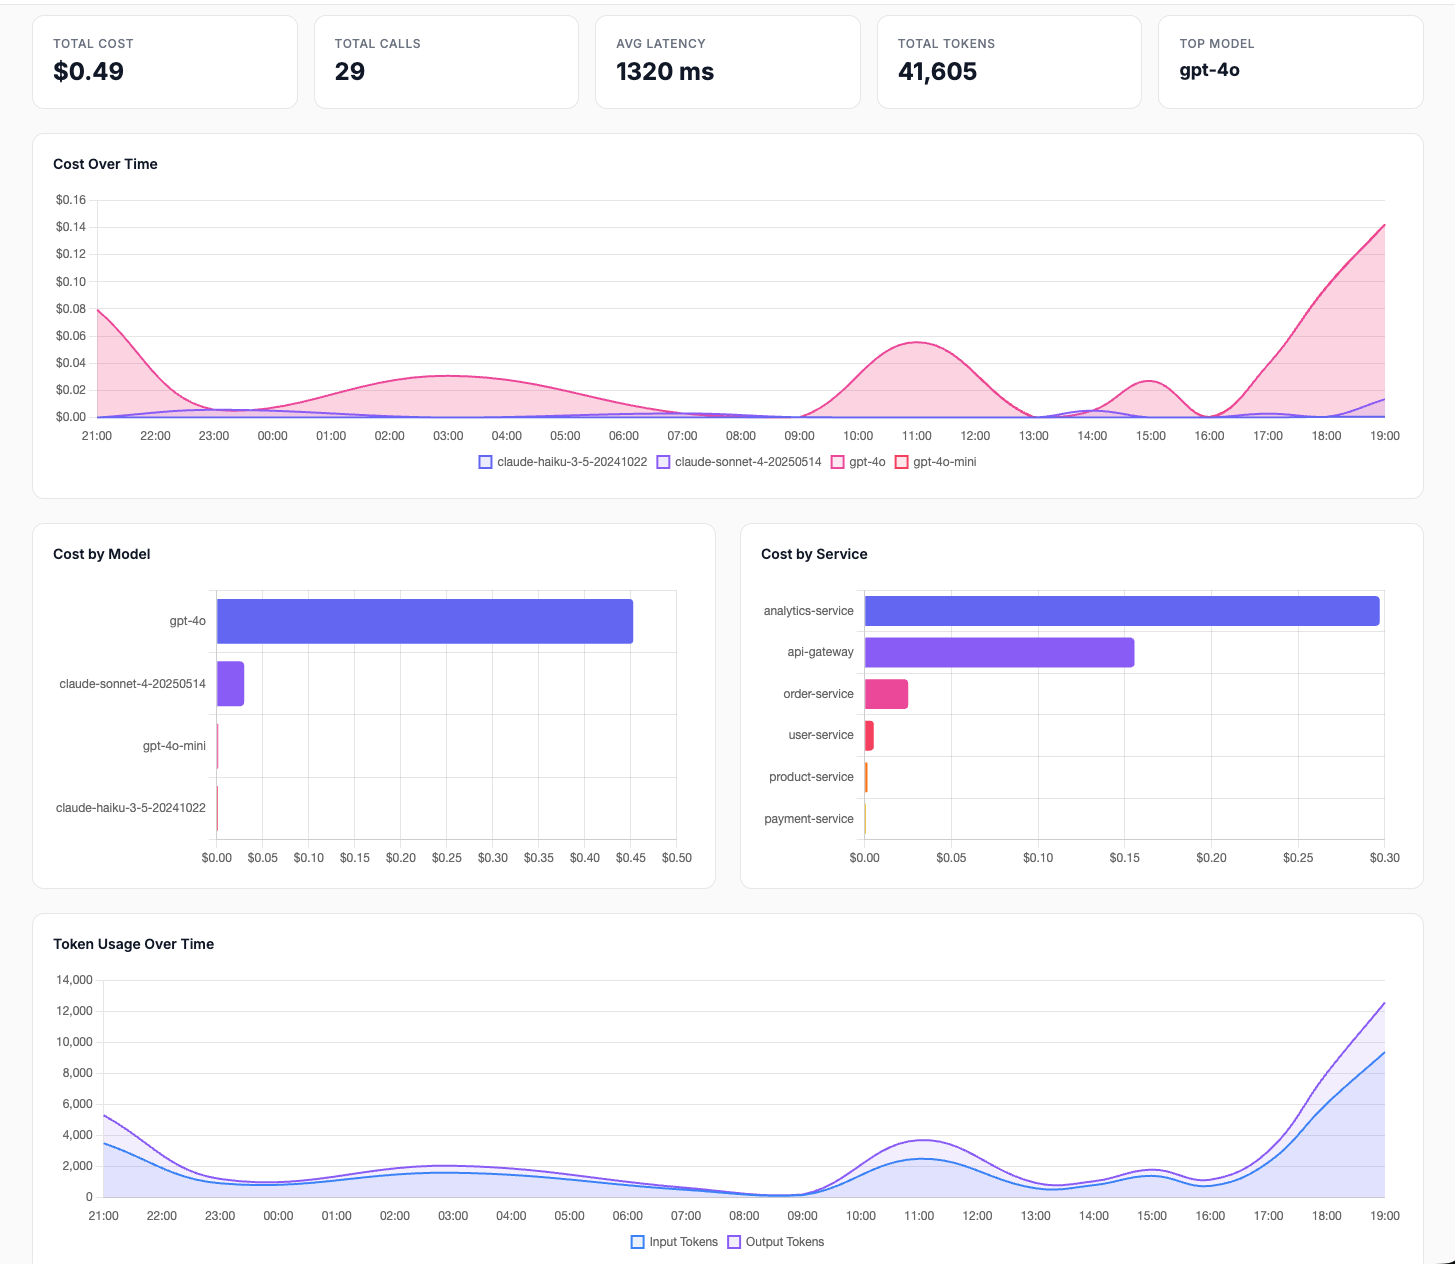This screenshot has height=1264, width=1455.
Task: Select the Avg Latency card
Action: 728,61
